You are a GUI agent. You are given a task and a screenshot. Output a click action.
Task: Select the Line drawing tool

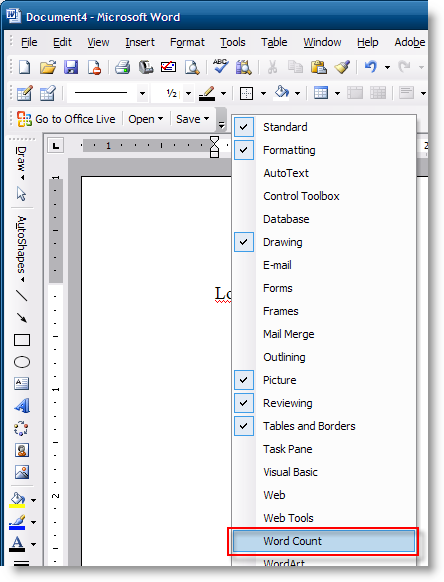(x=22, y=295)
